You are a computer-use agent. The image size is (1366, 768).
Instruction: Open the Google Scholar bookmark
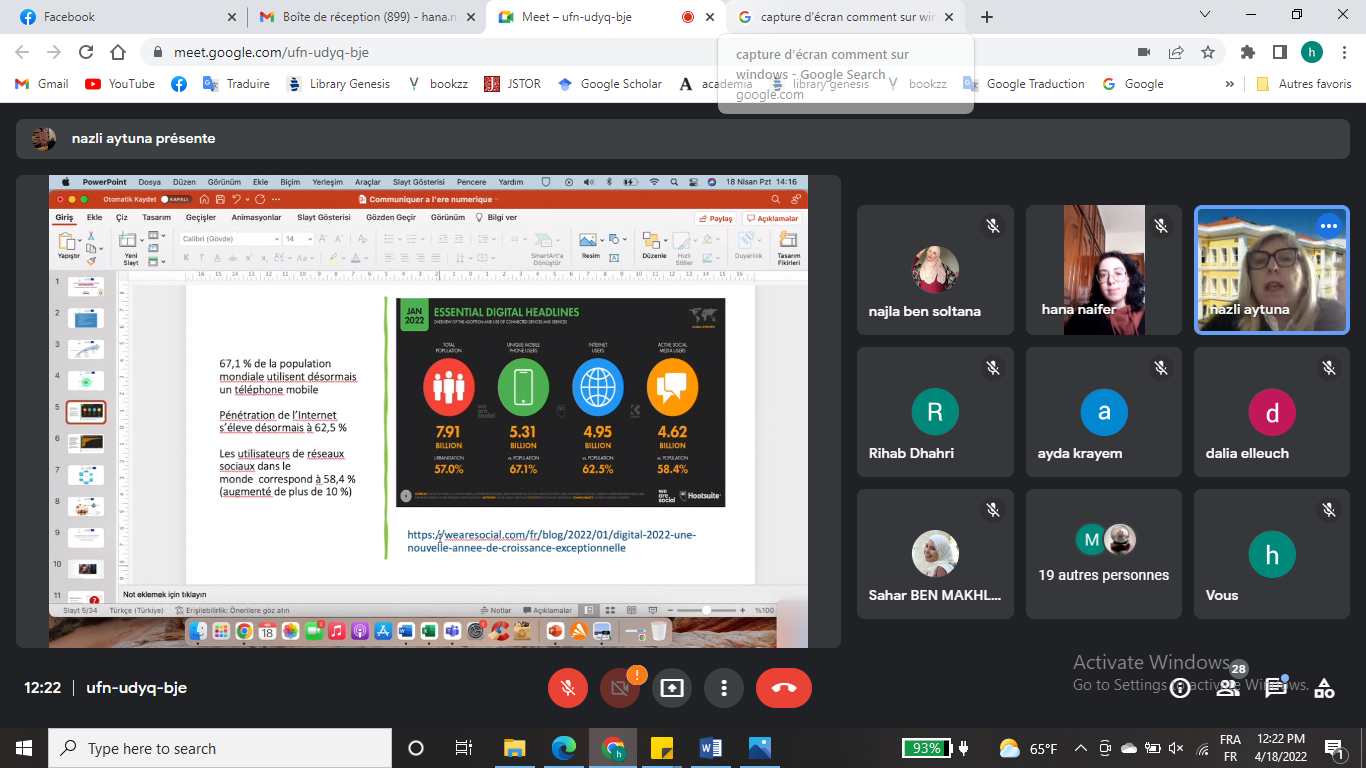point(610,84)
